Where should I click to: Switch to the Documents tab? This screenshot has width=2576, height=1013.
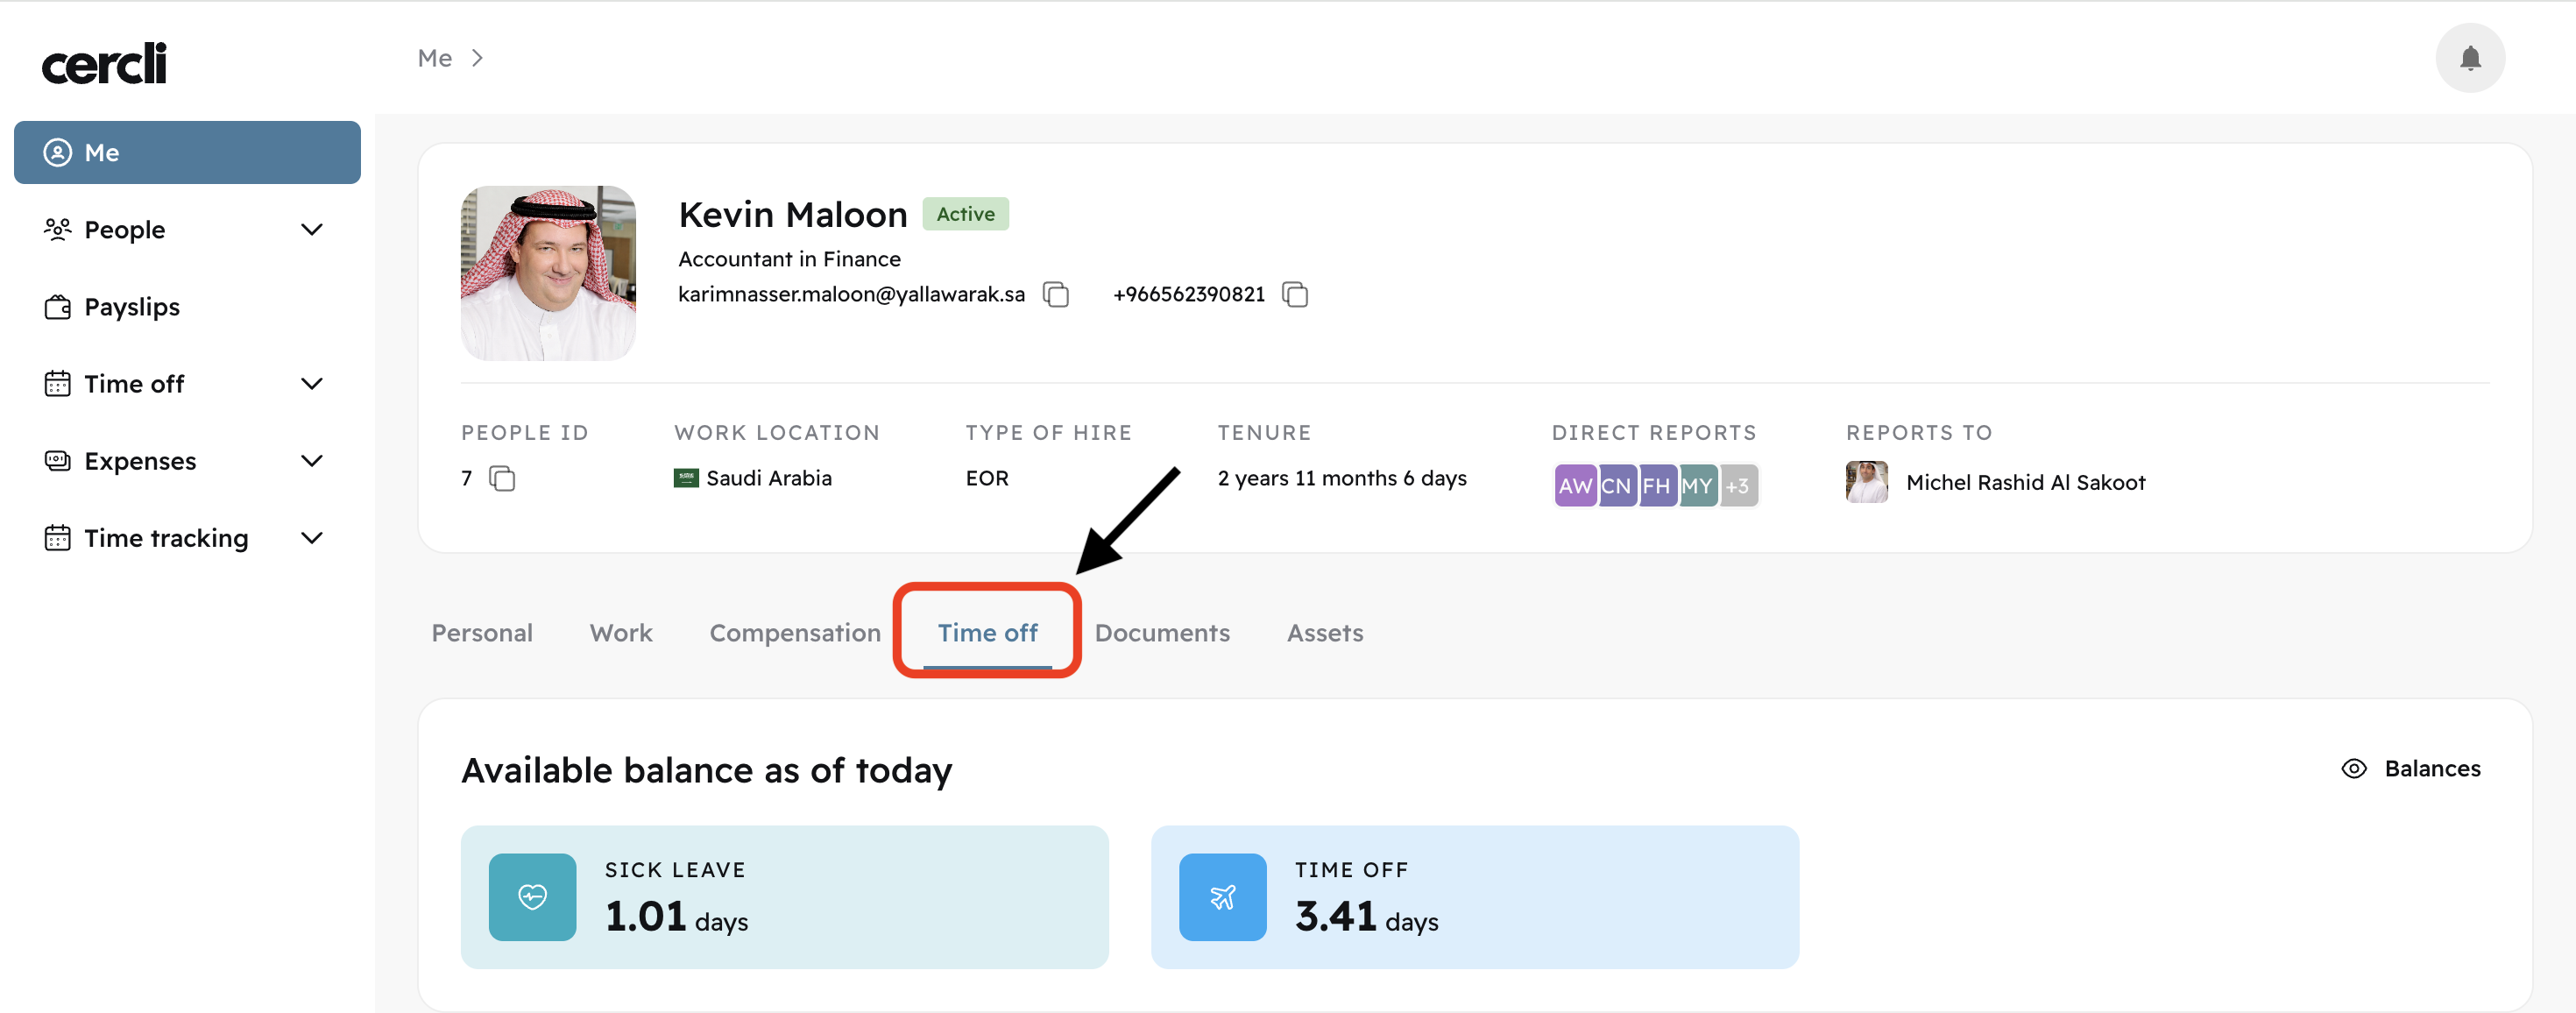[x=1162, y=632]
